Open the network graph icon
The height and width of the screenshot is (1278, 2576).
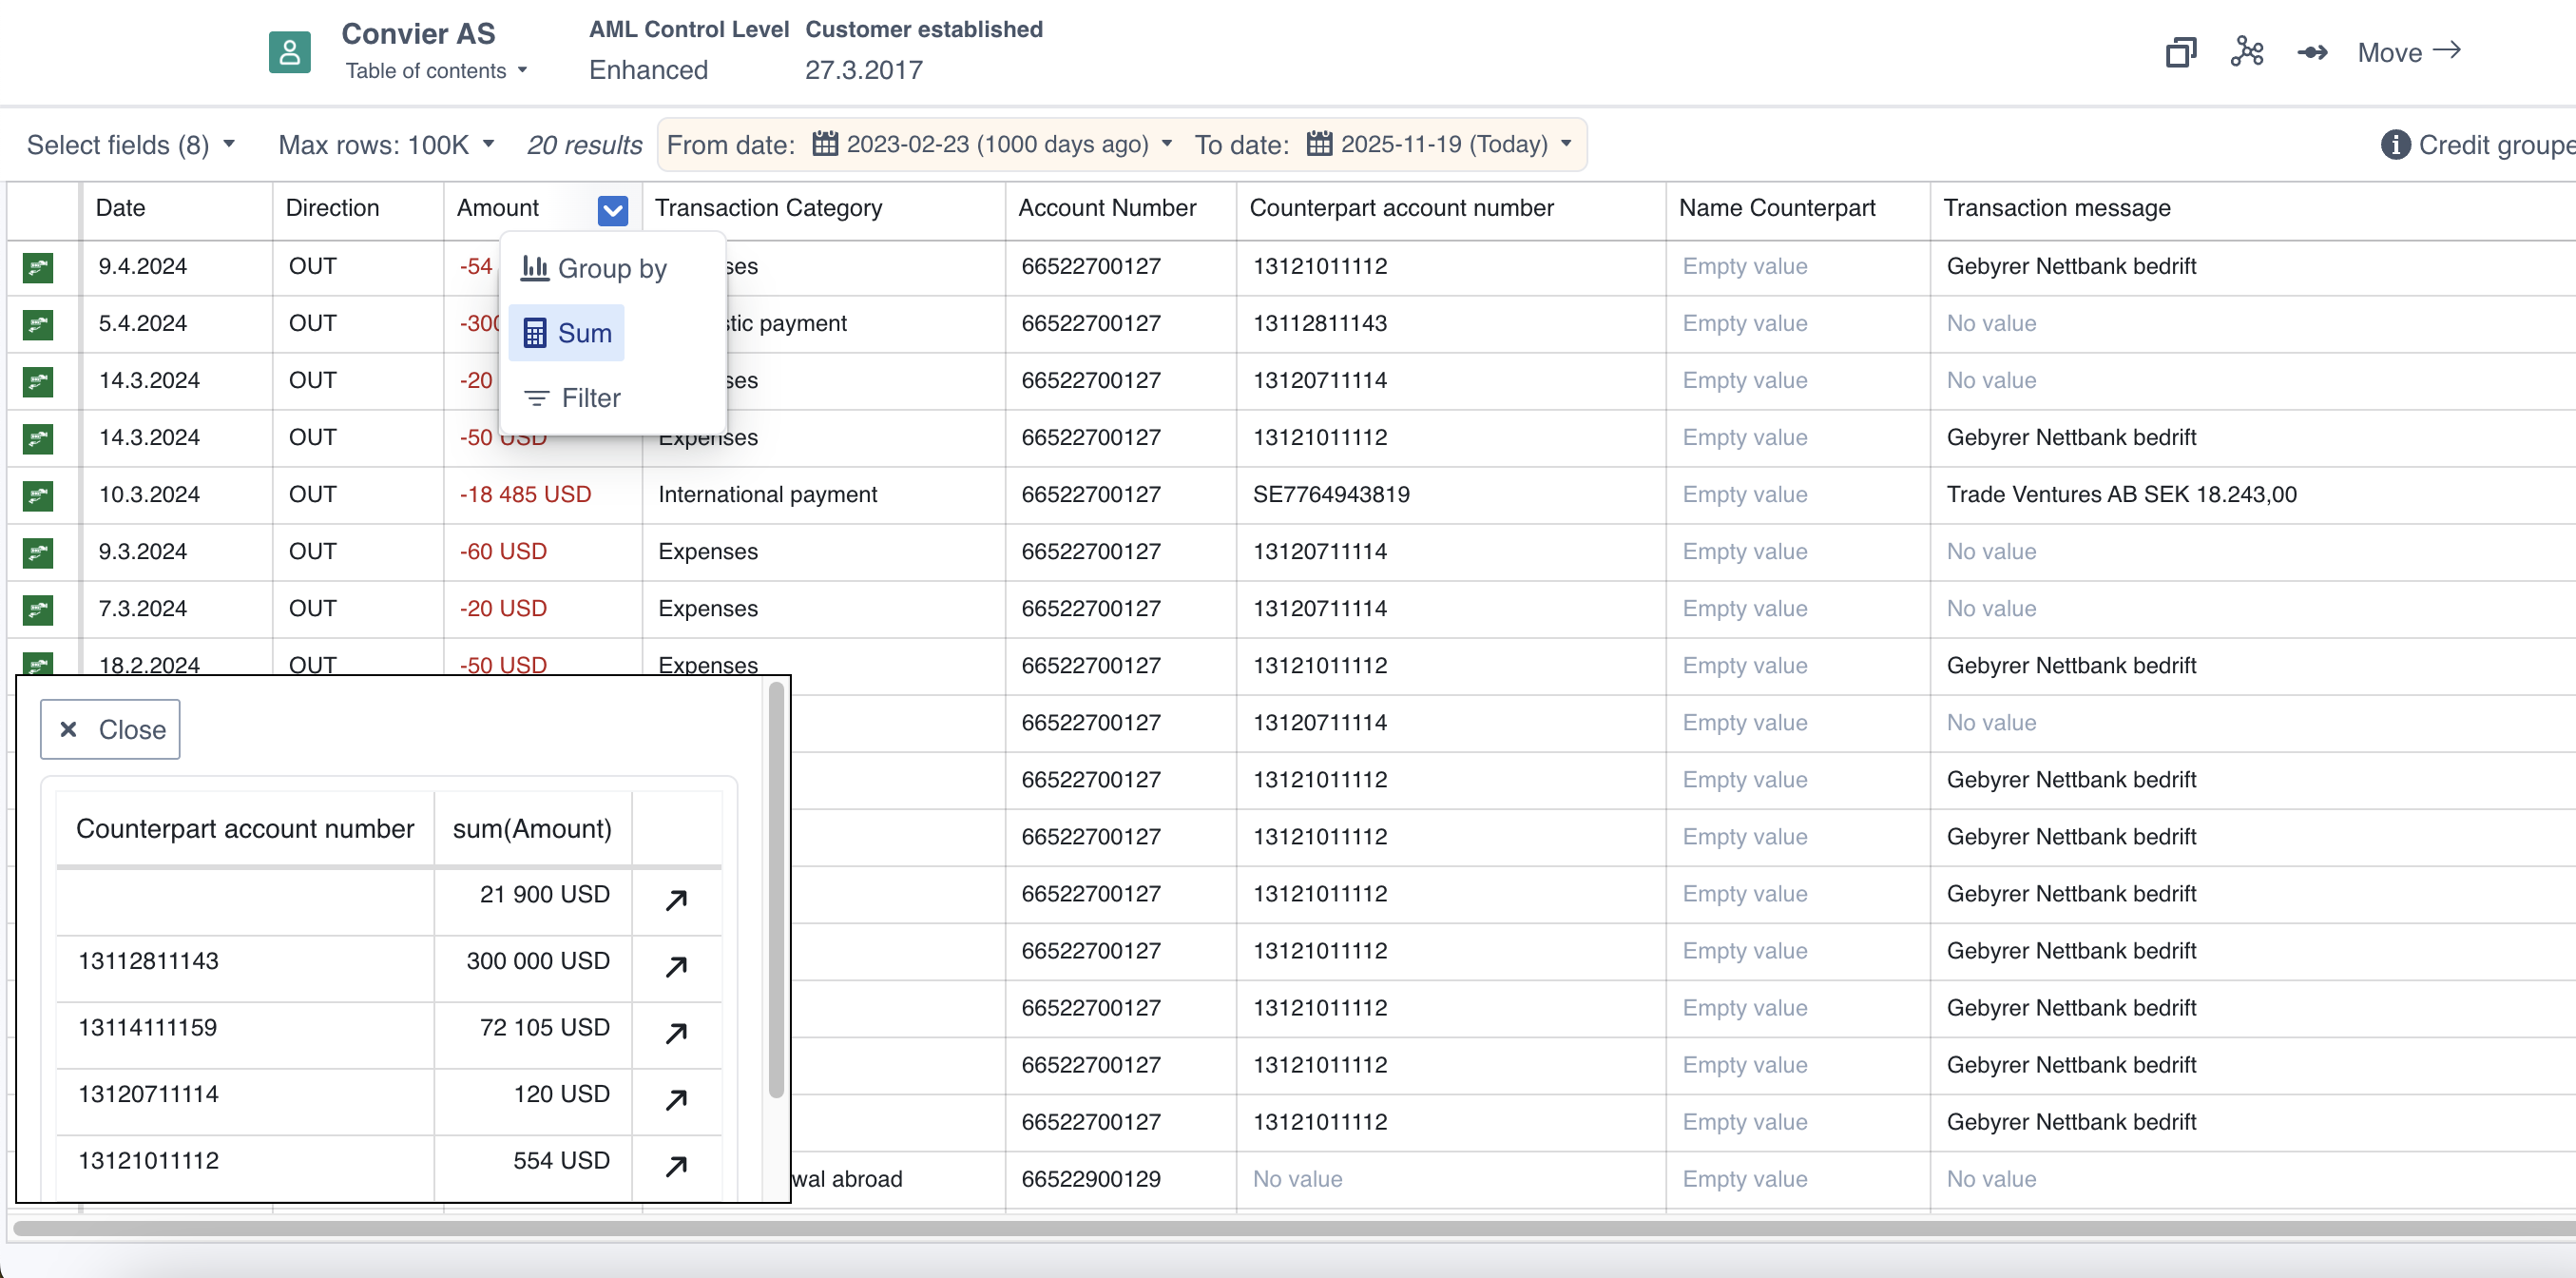click(x=2246, y=52)
